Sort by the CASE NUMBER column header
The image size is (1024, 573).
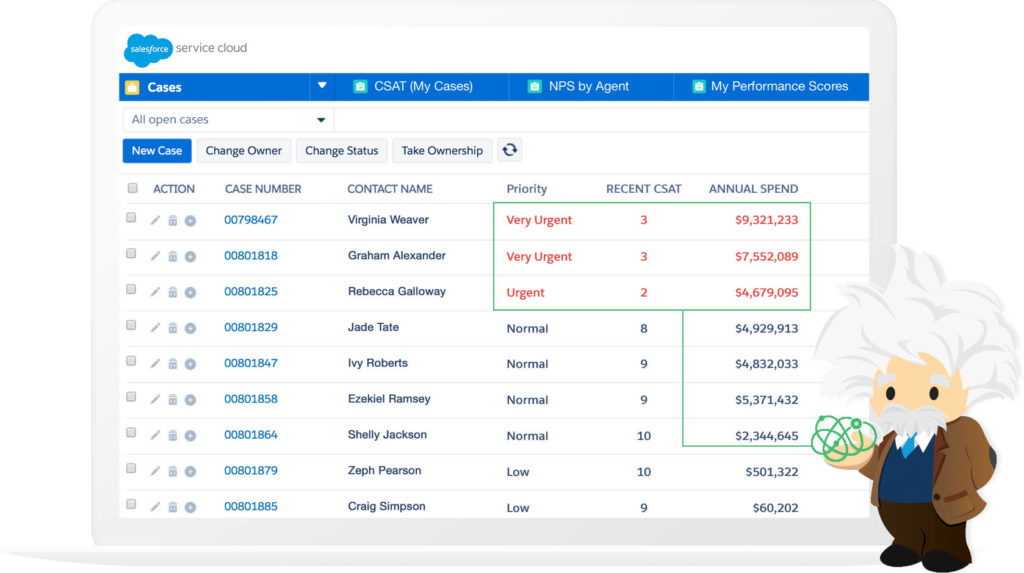pos(263,189)
